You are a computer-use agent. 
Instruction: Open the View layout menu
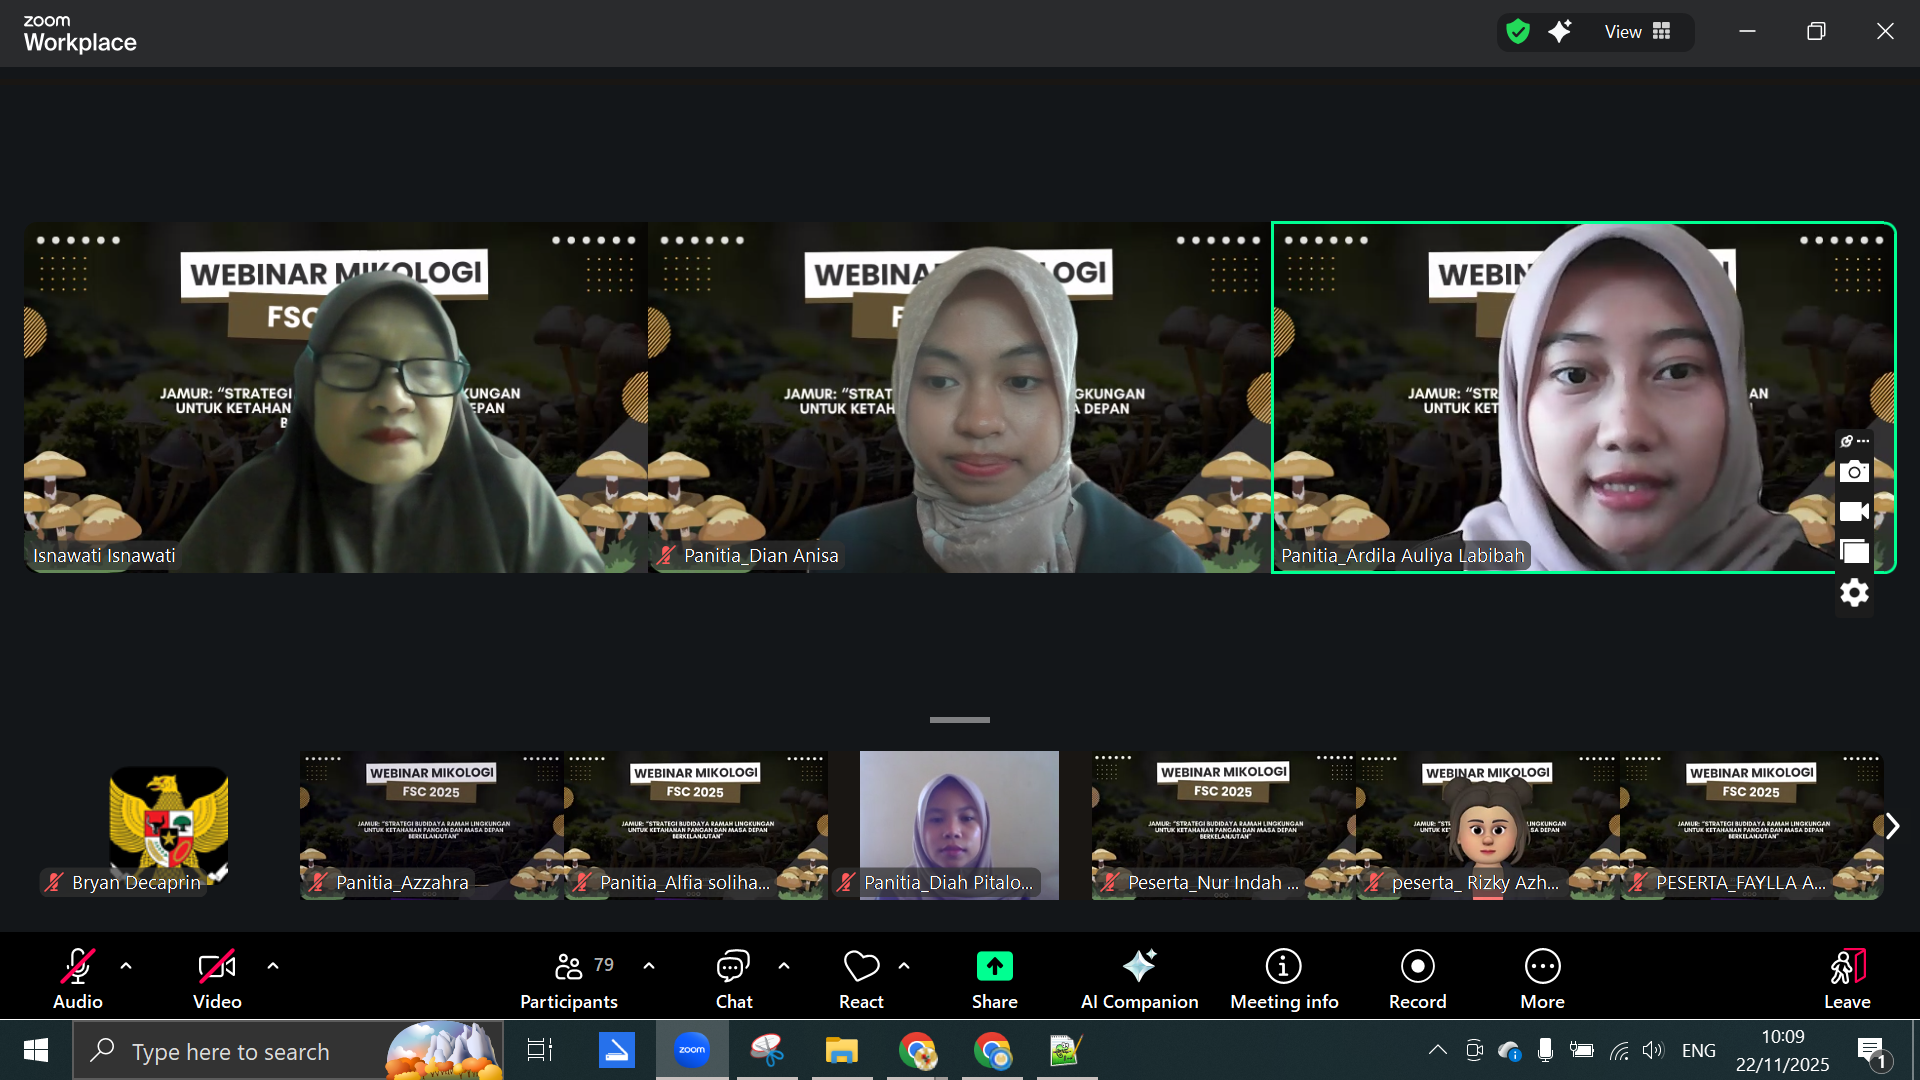[1638, 32]
